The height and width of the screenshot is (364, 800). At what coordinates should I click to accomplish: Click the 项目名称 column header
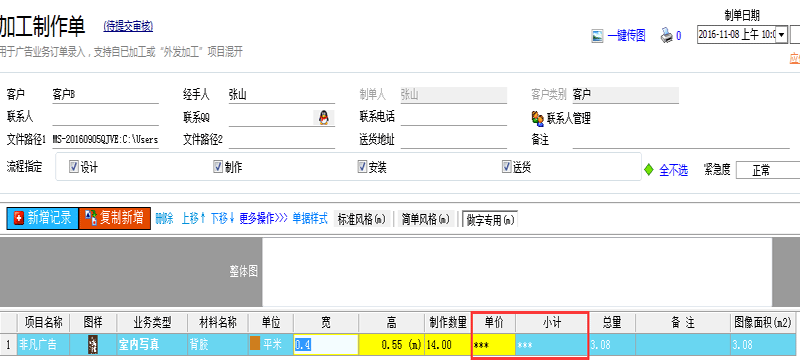coord(44,323)
